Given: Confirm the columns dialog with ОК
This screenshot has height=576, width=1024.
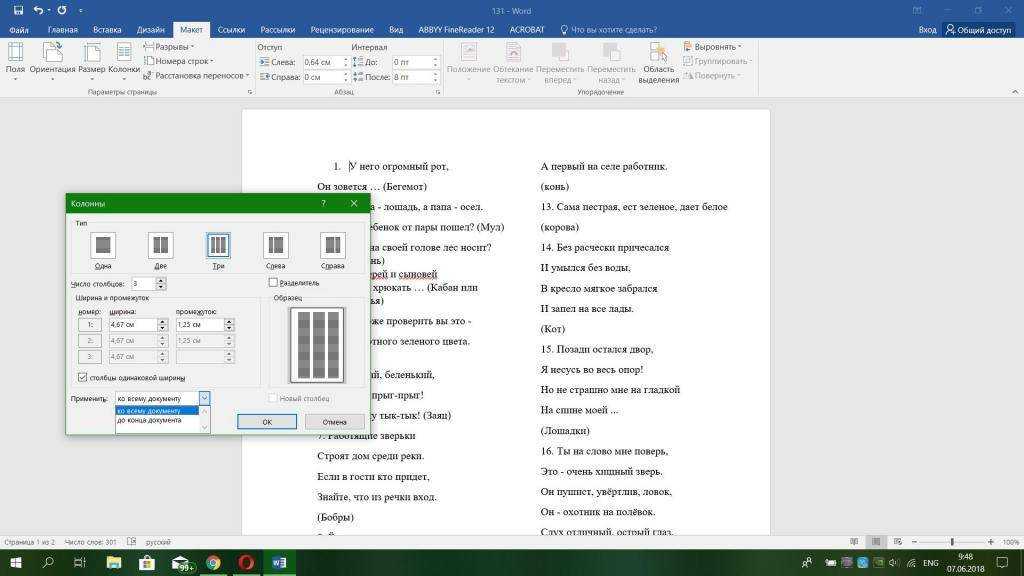Looking at the screenshot, I should 267,422.
